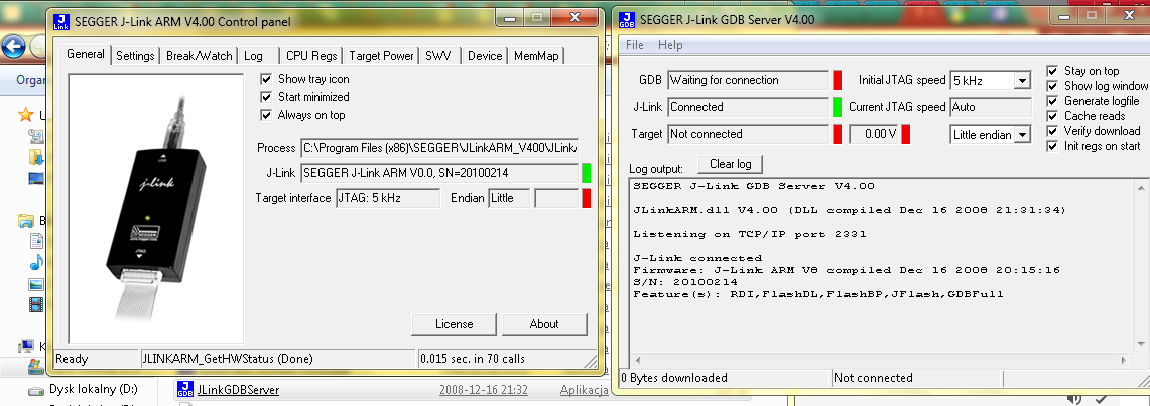Click the red indicator beside 0.00 V
The height and width of the screenshot is (406, 1150).
tap(906, 134)
